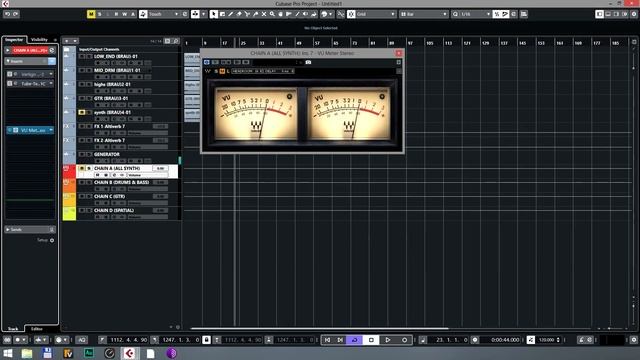640x360 pixels.
Task: Toggle the Auto-Scroll button
Action: (x=195, y=14)
